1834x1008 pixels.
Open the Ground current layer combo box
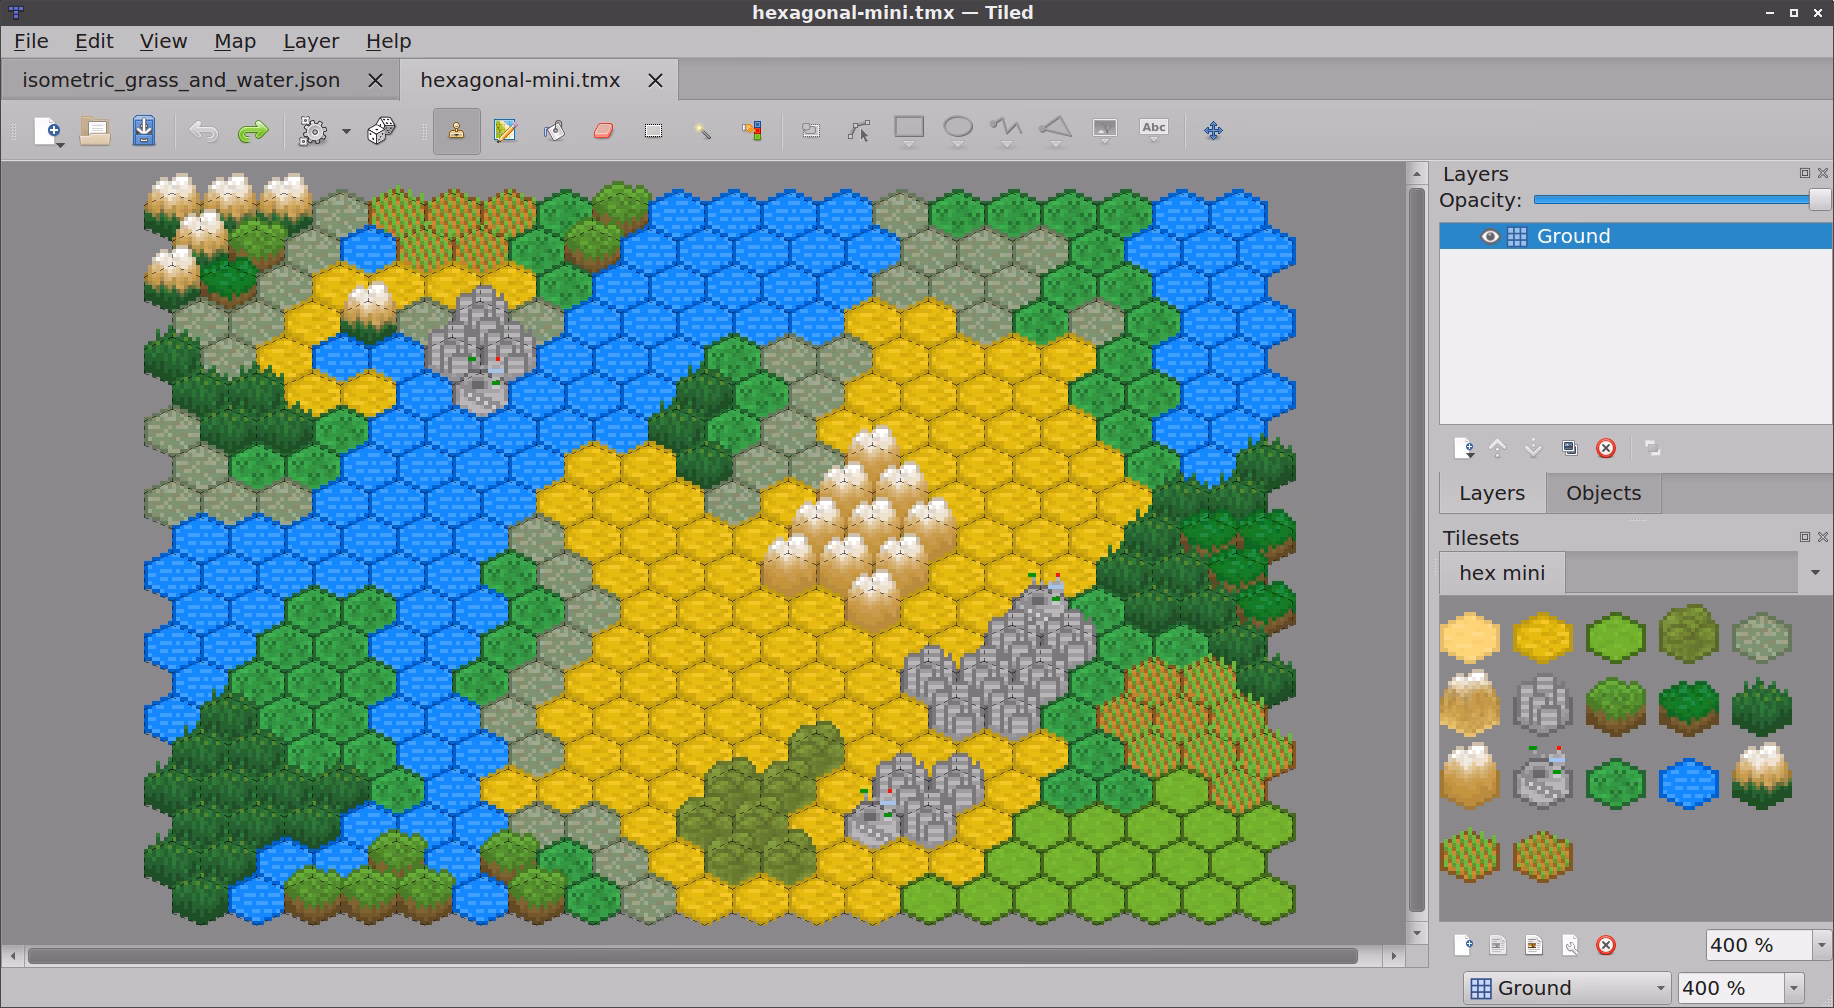click(x=1567, y=988)
